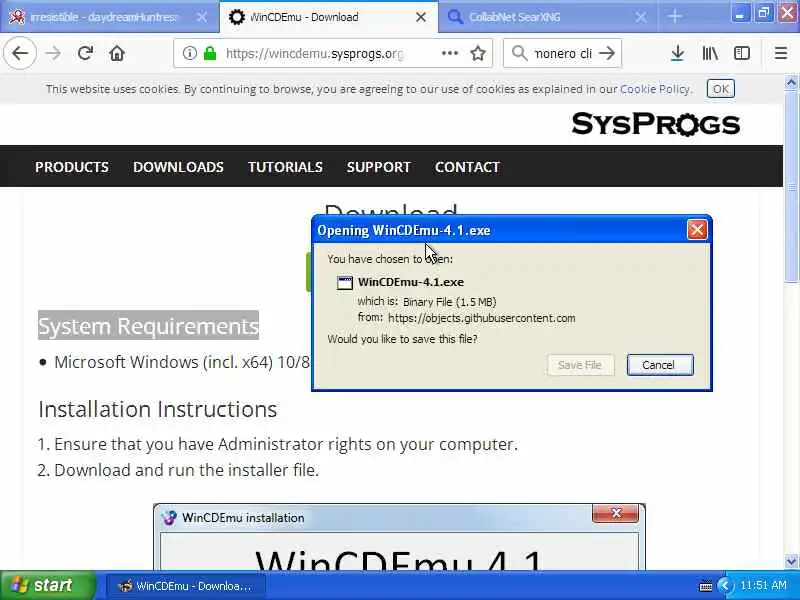800x600 pixels.
Task: Open the SUPPORT menu
Action: coord(379,167)
